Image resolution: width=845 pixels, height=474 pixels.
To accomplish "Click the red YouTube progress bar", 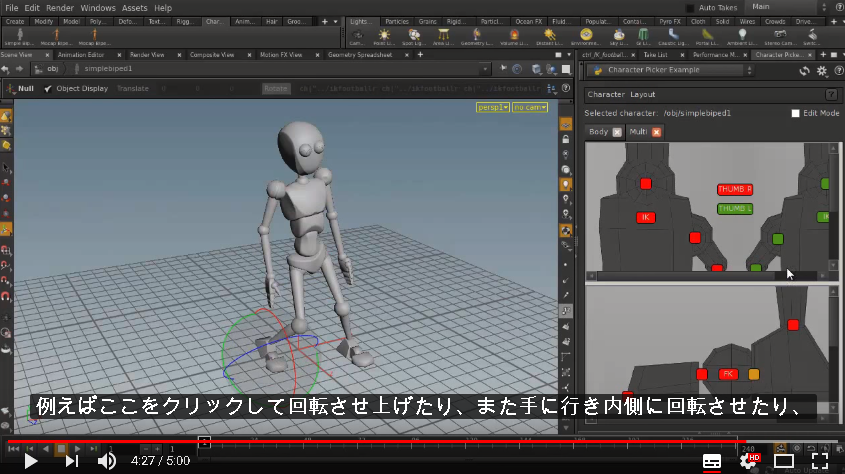I will tap(377, 442).
